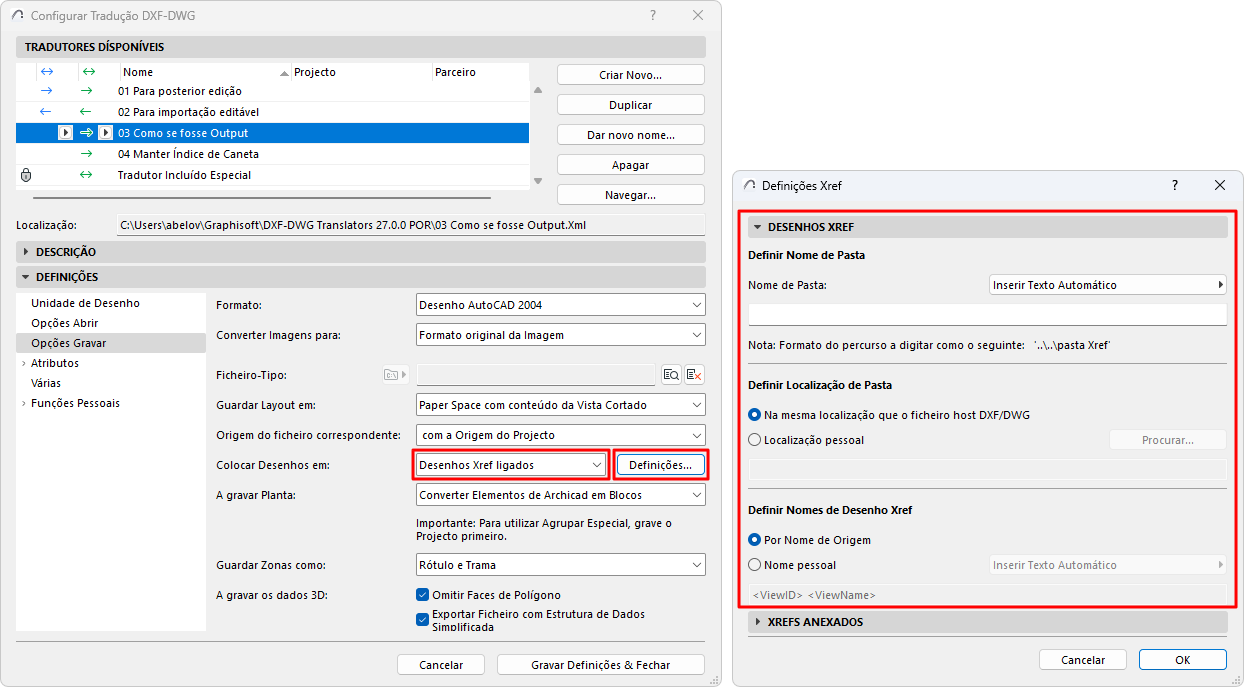Click the Apagar button
1244x687 pixels.
pyautogui.click(x=631, y=165)
